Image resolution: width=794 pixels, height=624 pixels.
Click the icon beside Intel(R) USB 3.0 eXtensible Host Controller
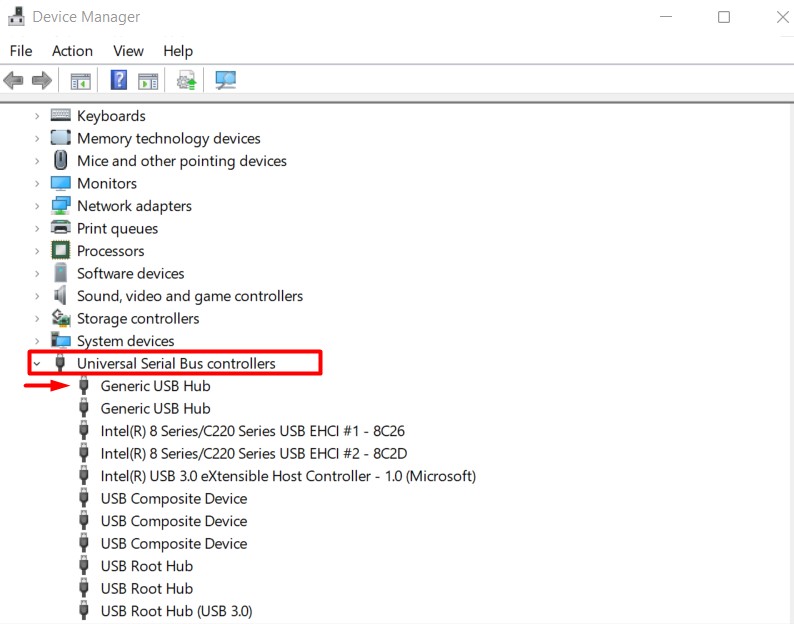click(x=84, y=476)
